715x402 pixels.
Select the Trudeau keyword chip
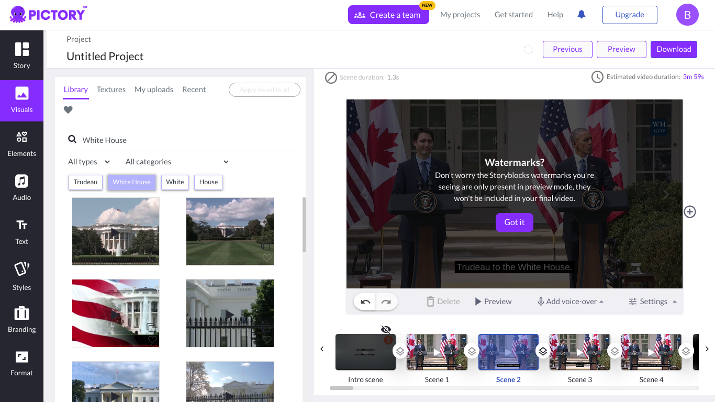click(85, 182)
